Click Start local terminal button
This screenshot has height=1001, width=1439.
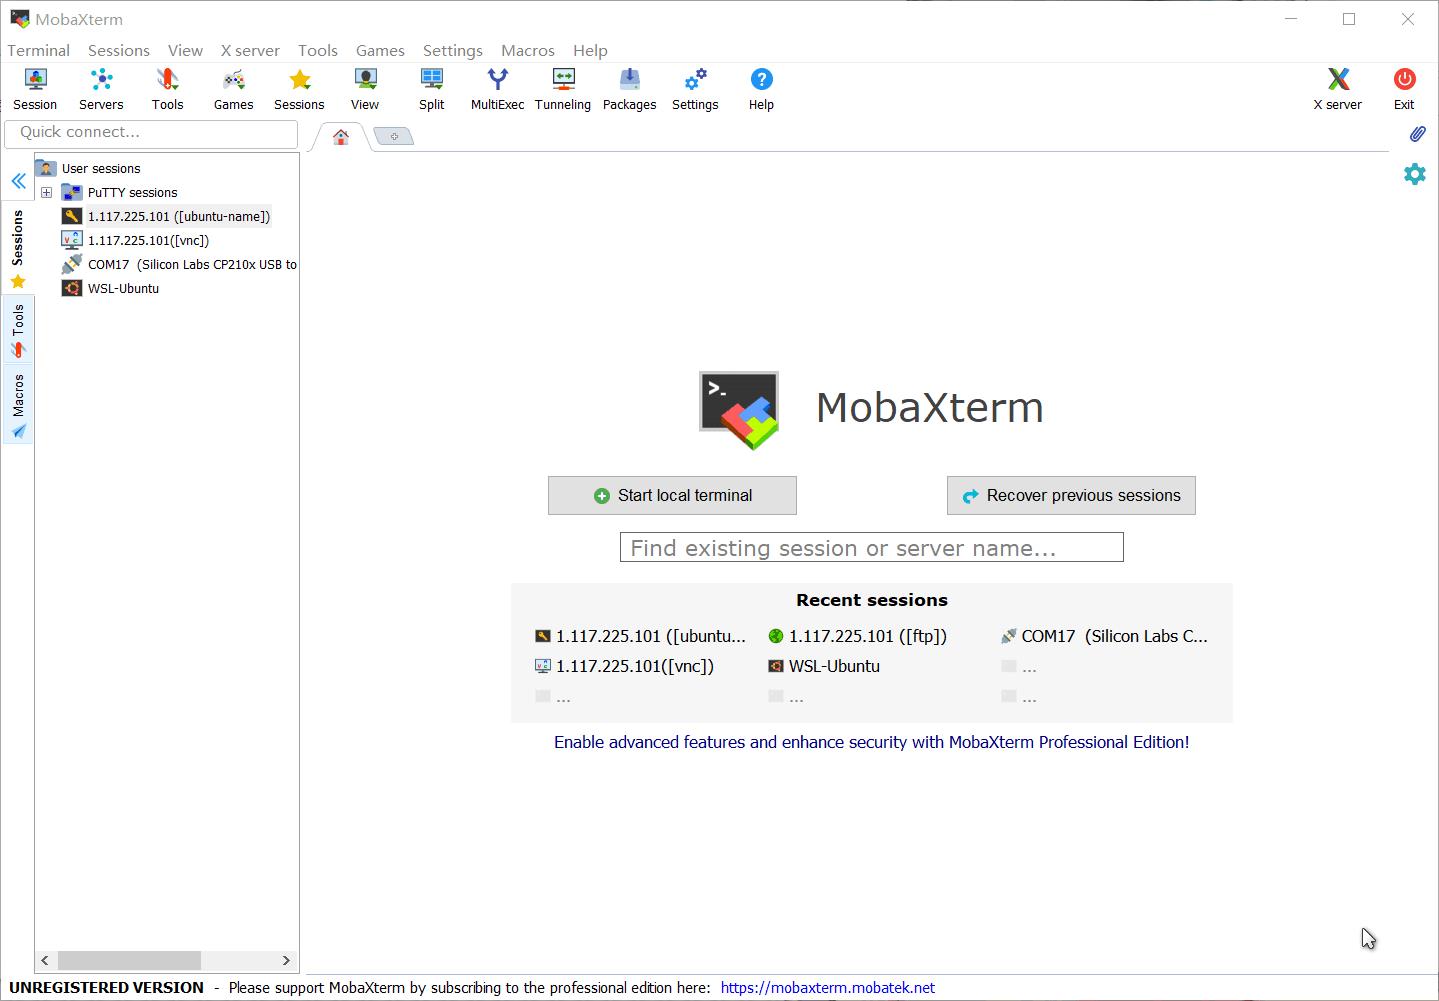tap(672, 495)
